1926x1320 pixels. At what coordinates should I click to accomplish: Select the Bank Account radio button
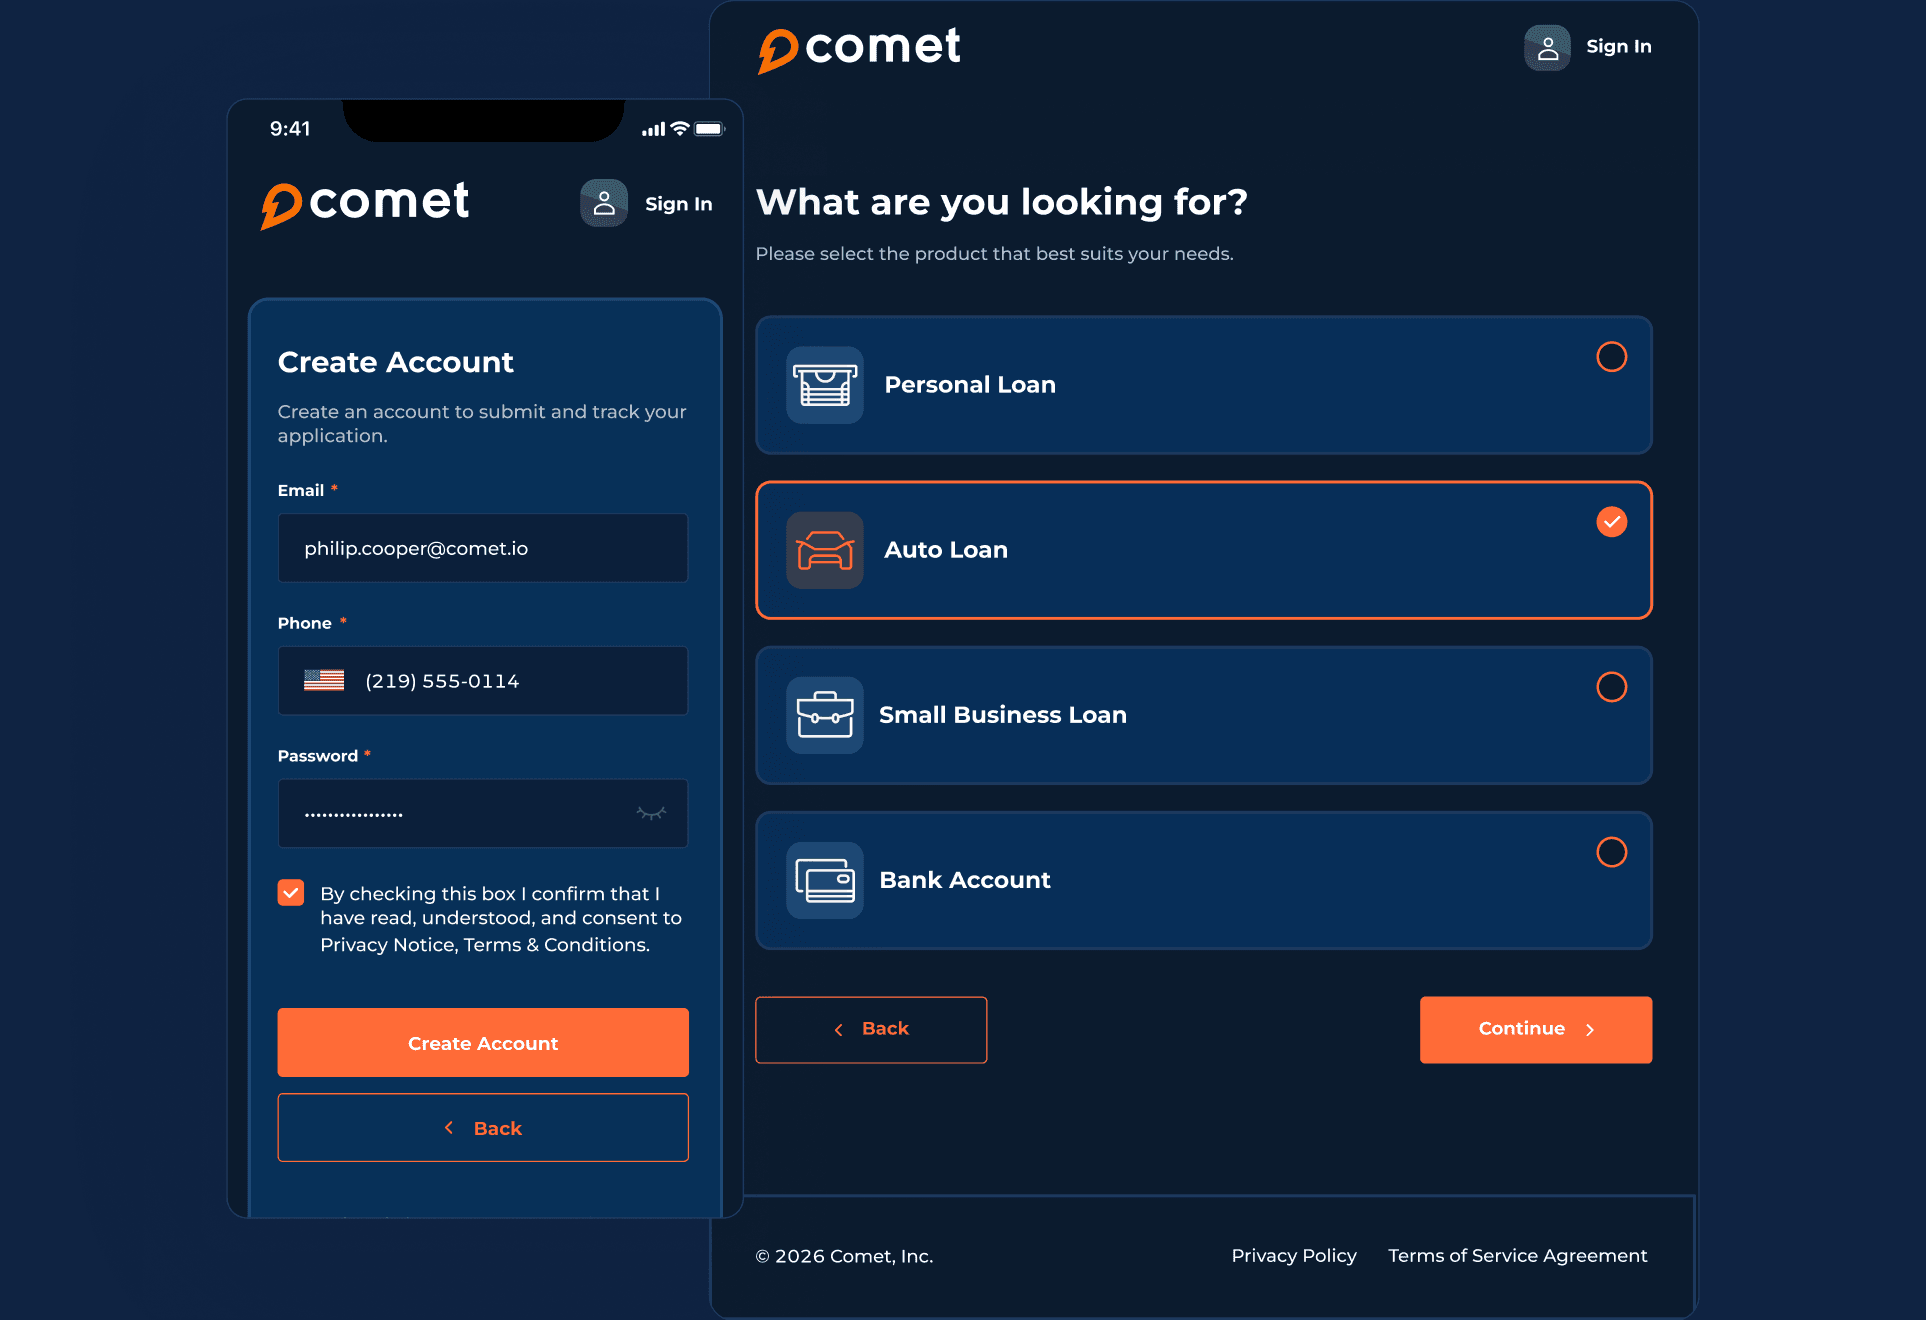(x=1611, y=852)
